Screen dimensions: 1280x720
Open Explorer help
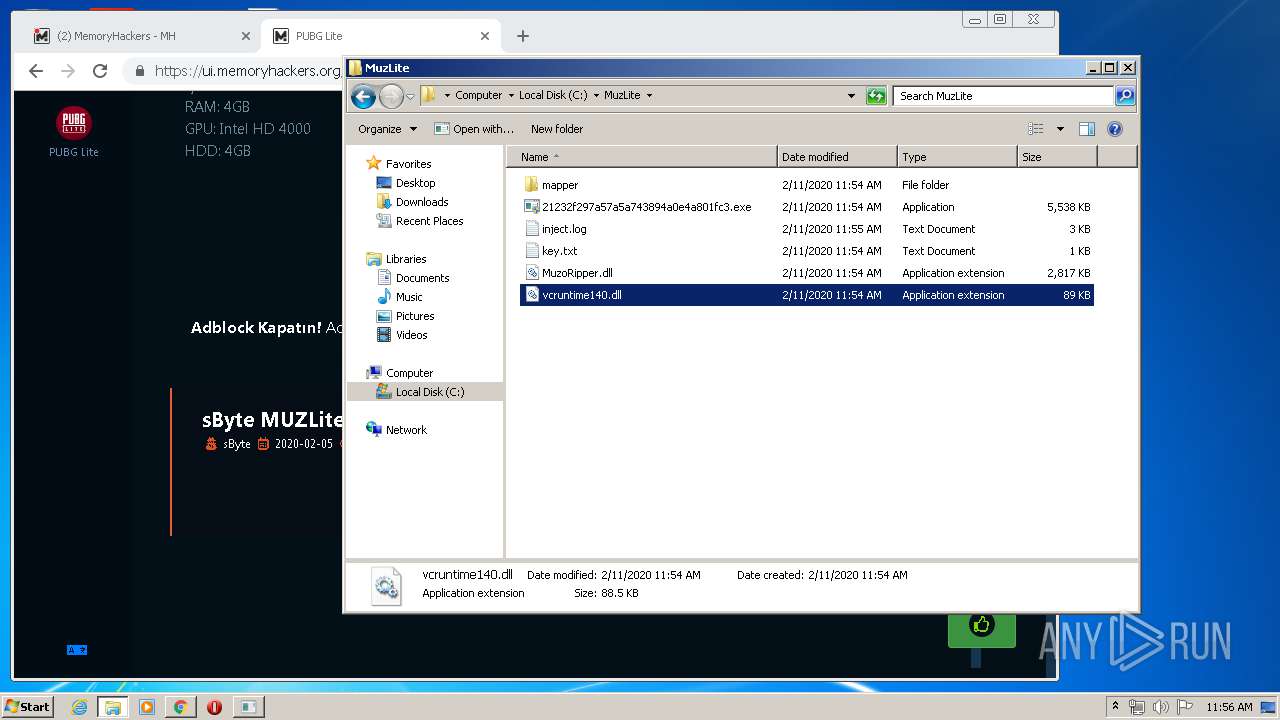click(1115, 129)
